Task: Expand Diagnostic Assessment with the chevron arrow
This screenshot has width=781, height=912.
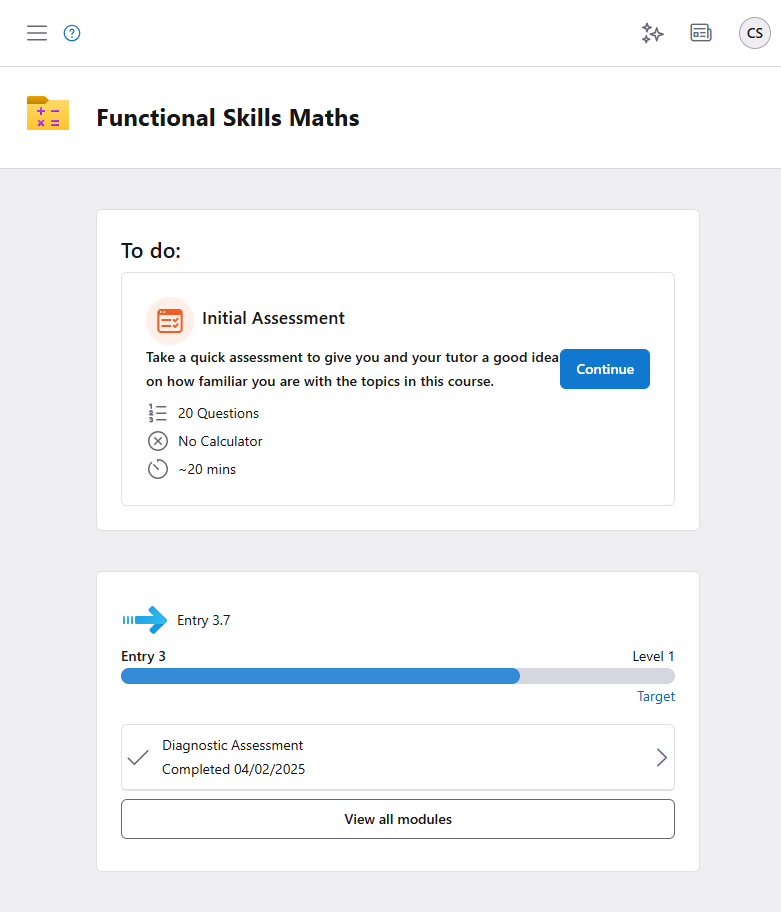Action: coord(661,757)
